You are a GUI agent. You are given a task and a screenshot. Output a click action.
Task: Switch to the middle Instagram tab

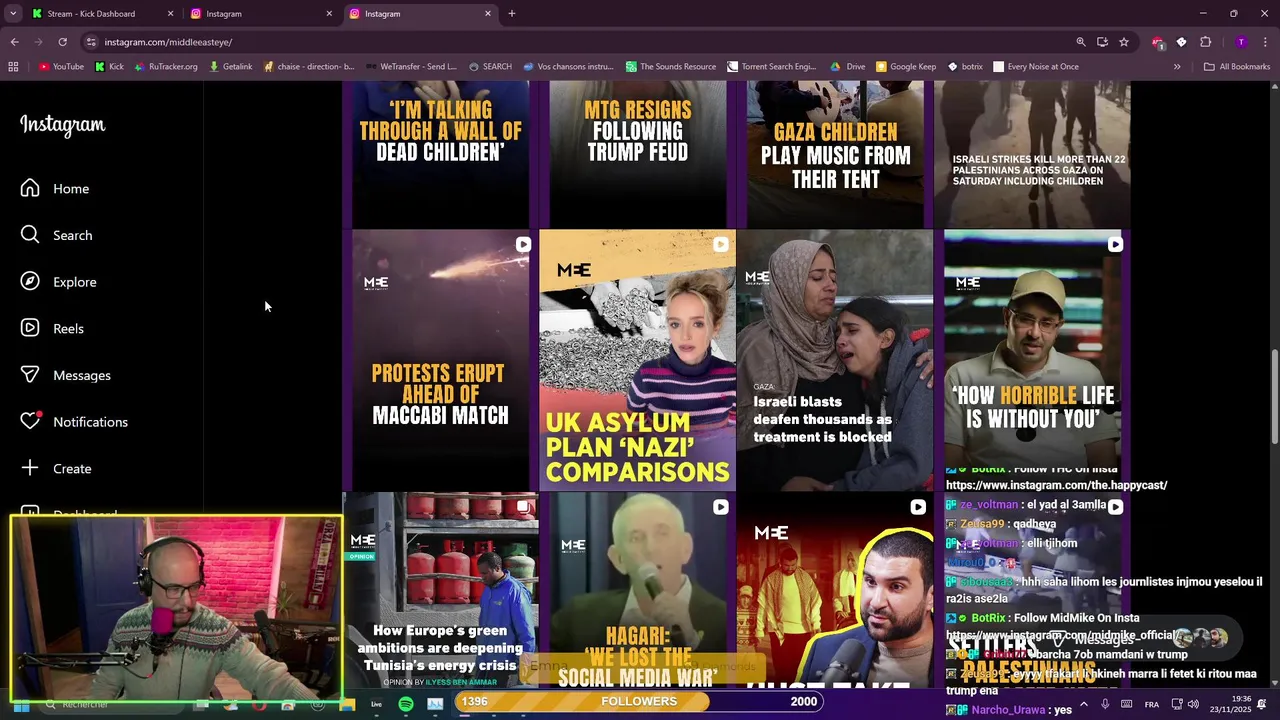261,14
